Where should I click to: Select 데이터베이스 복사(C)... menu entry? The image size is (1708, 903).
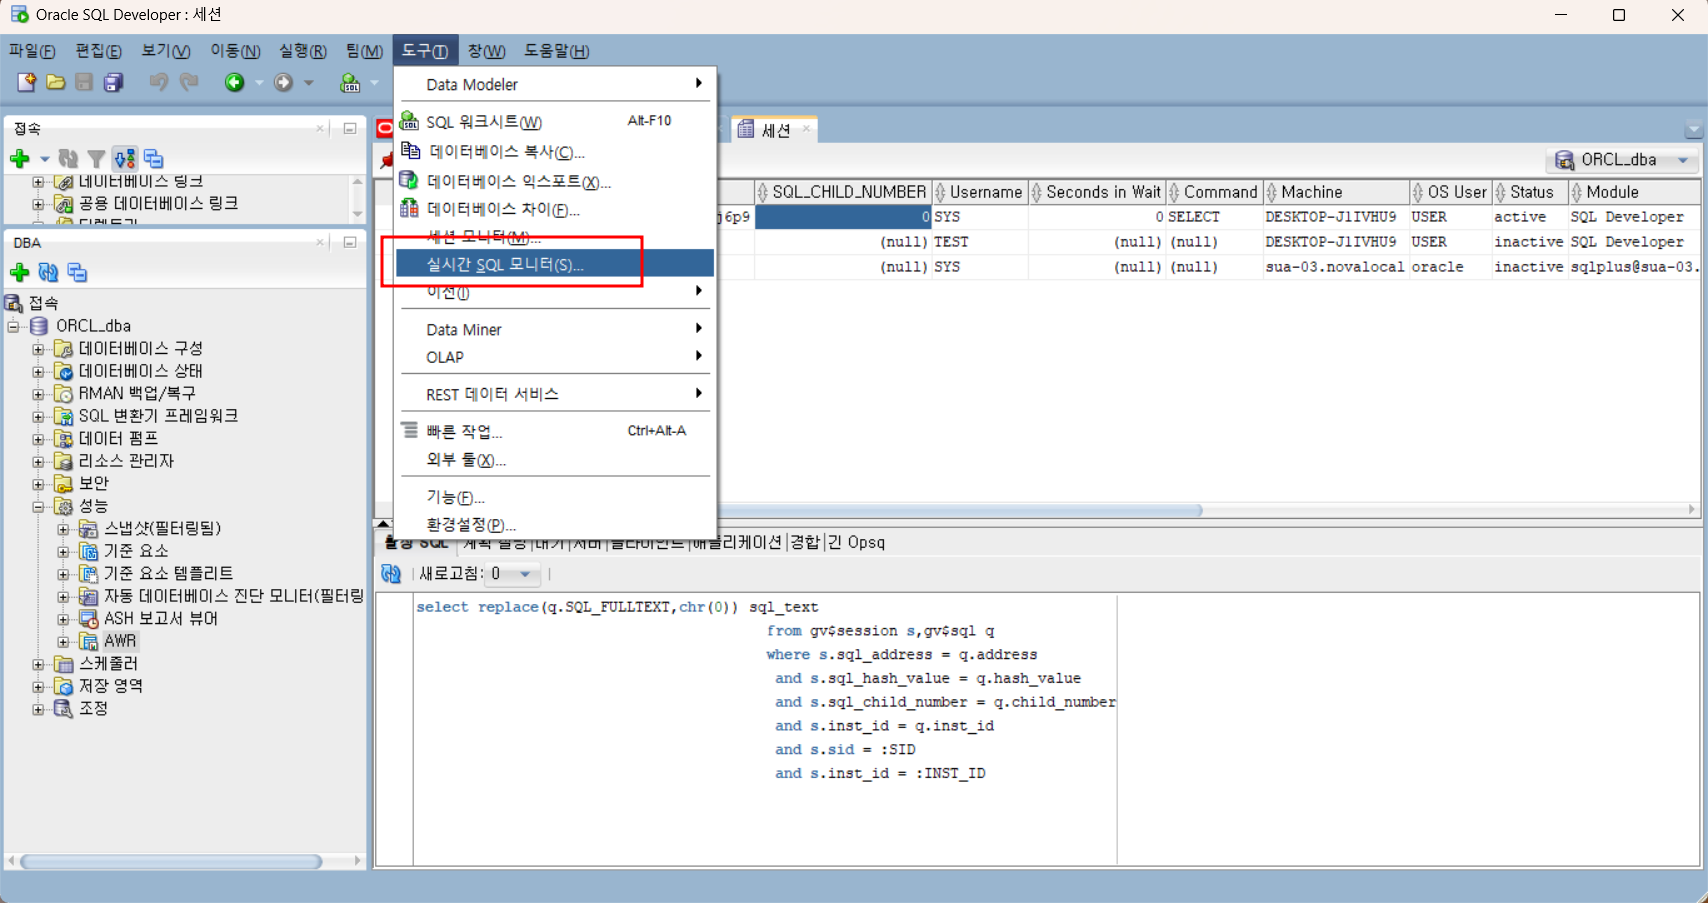[555, 152]
